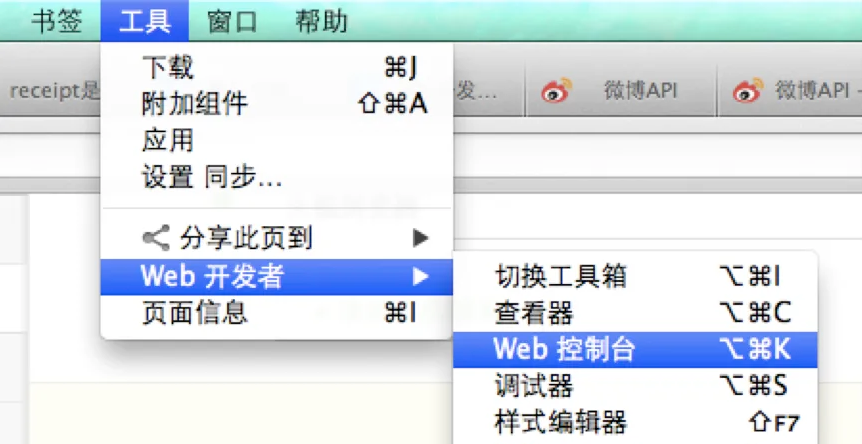Open the 窗口 menu
This screenshot has width=862, height=444.
233,21
